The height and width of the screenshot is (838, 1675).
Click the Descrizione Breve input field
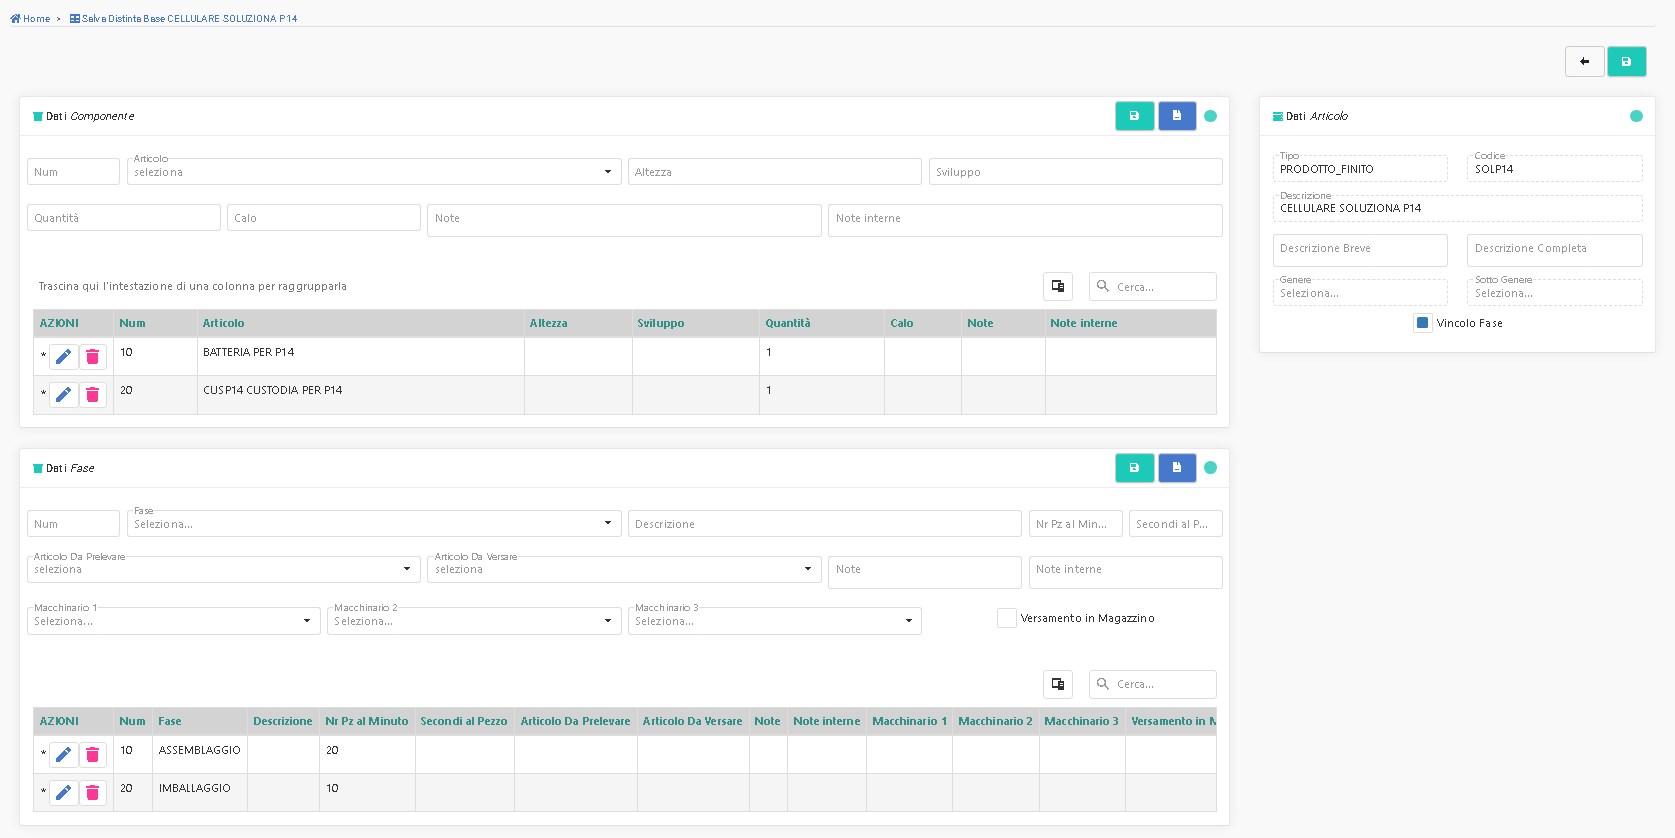point(1359,249)
